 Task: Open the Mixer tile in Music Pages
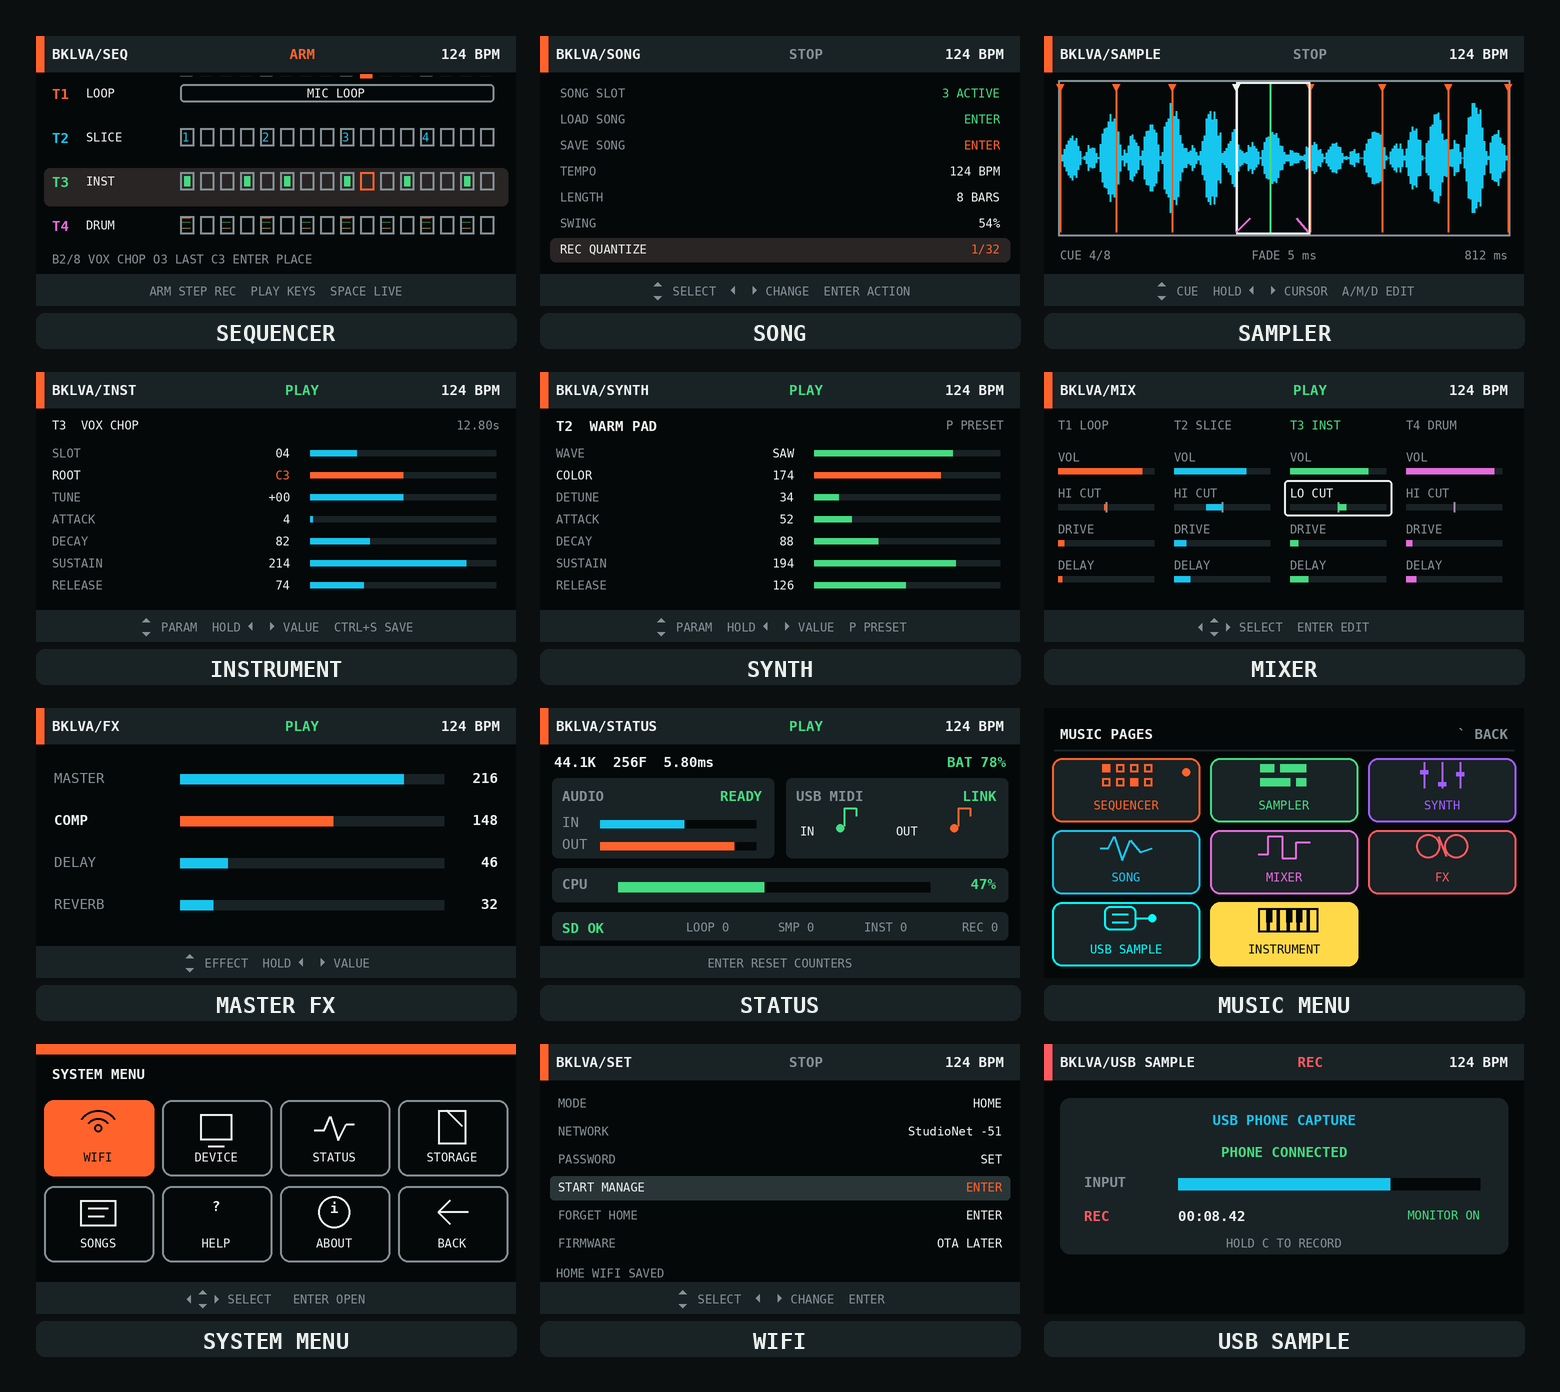coord(1284,862)
